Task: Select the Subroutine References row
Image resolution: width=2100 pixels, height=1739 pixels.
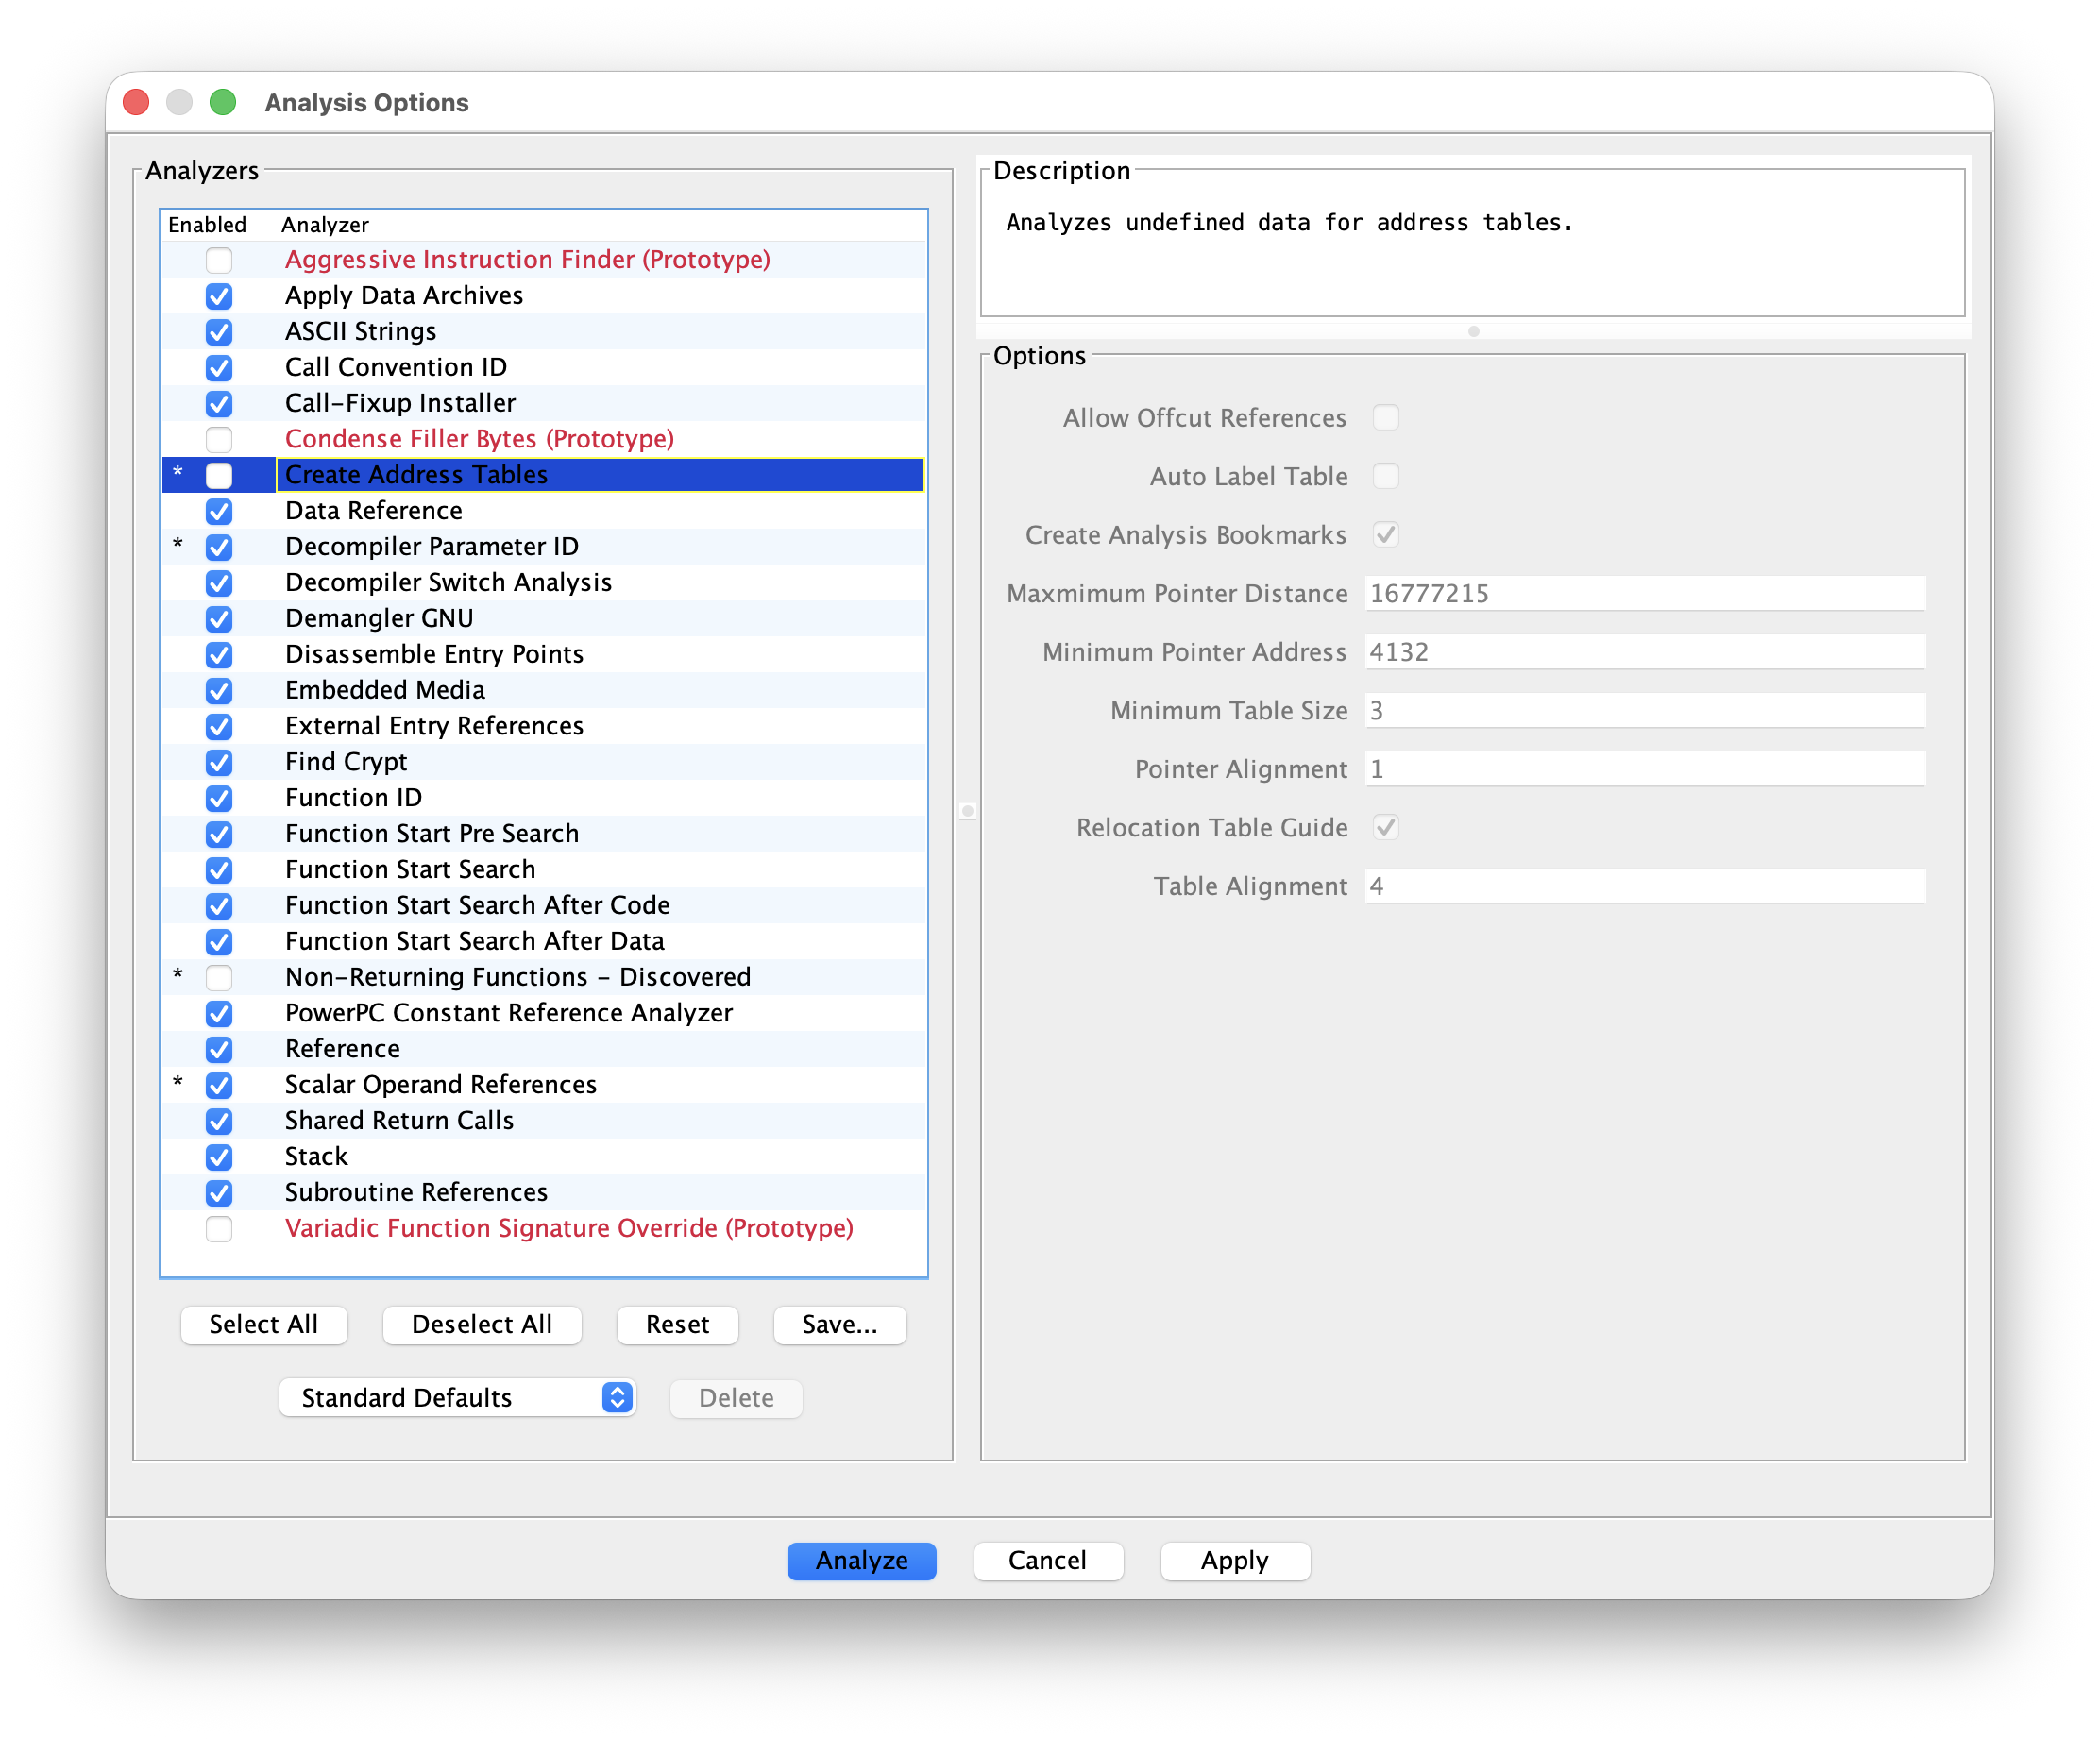Action: [544, 1194]
